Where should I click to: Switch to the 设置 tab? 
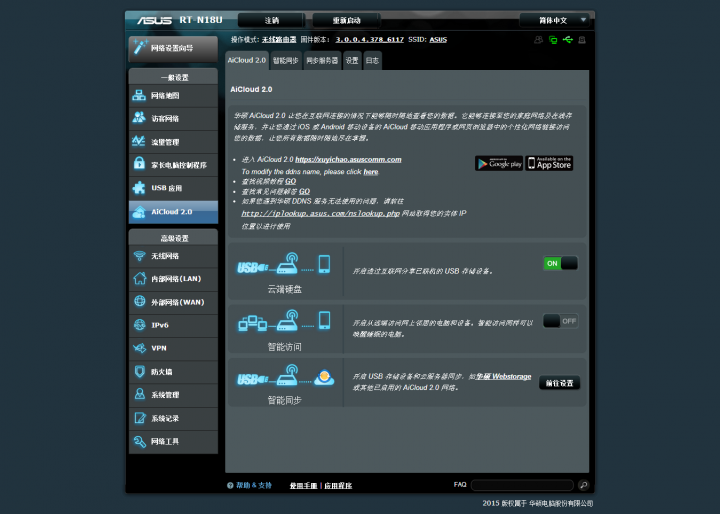[x=352, y=61]
